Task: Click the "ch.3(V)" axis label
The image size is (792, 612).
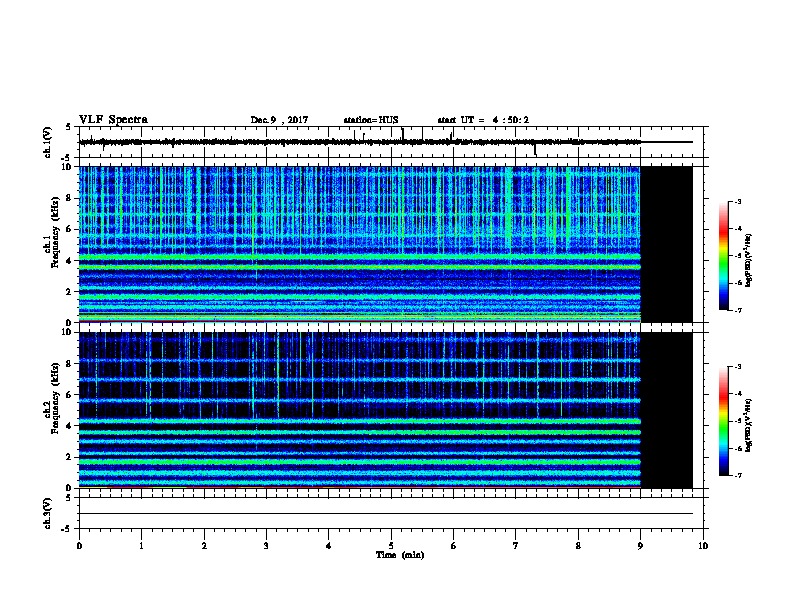Action: pyautogui.click(x=47, y=513)
